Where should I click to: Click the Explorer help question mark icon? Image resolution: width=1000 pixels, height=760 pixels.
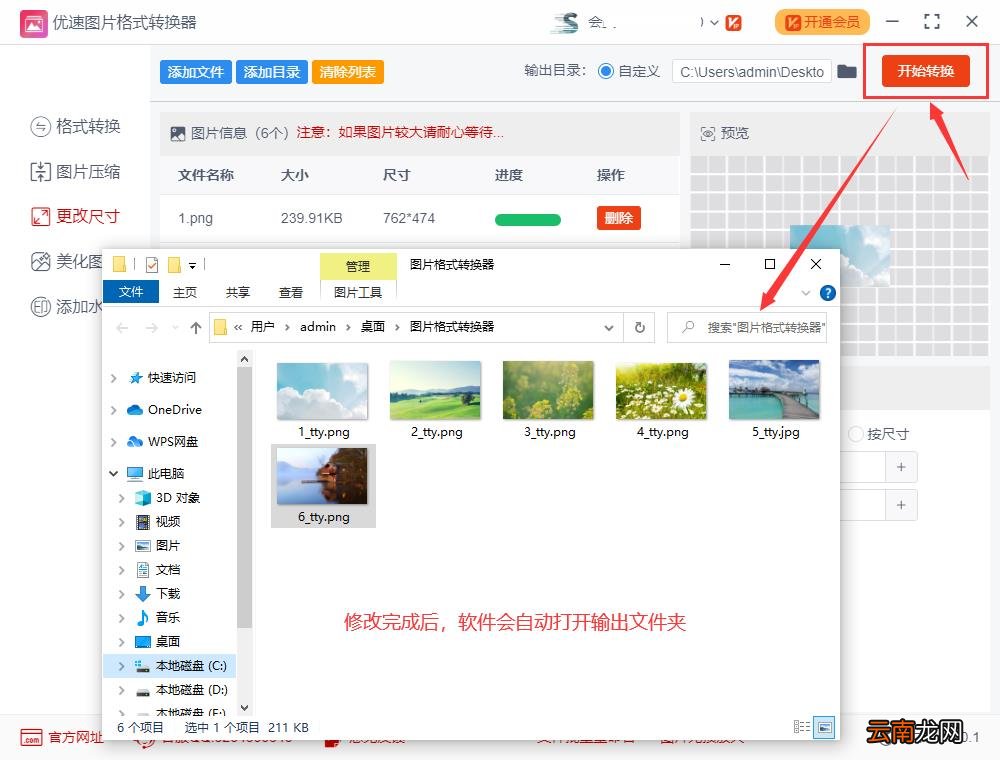click(x=827, y=293)
